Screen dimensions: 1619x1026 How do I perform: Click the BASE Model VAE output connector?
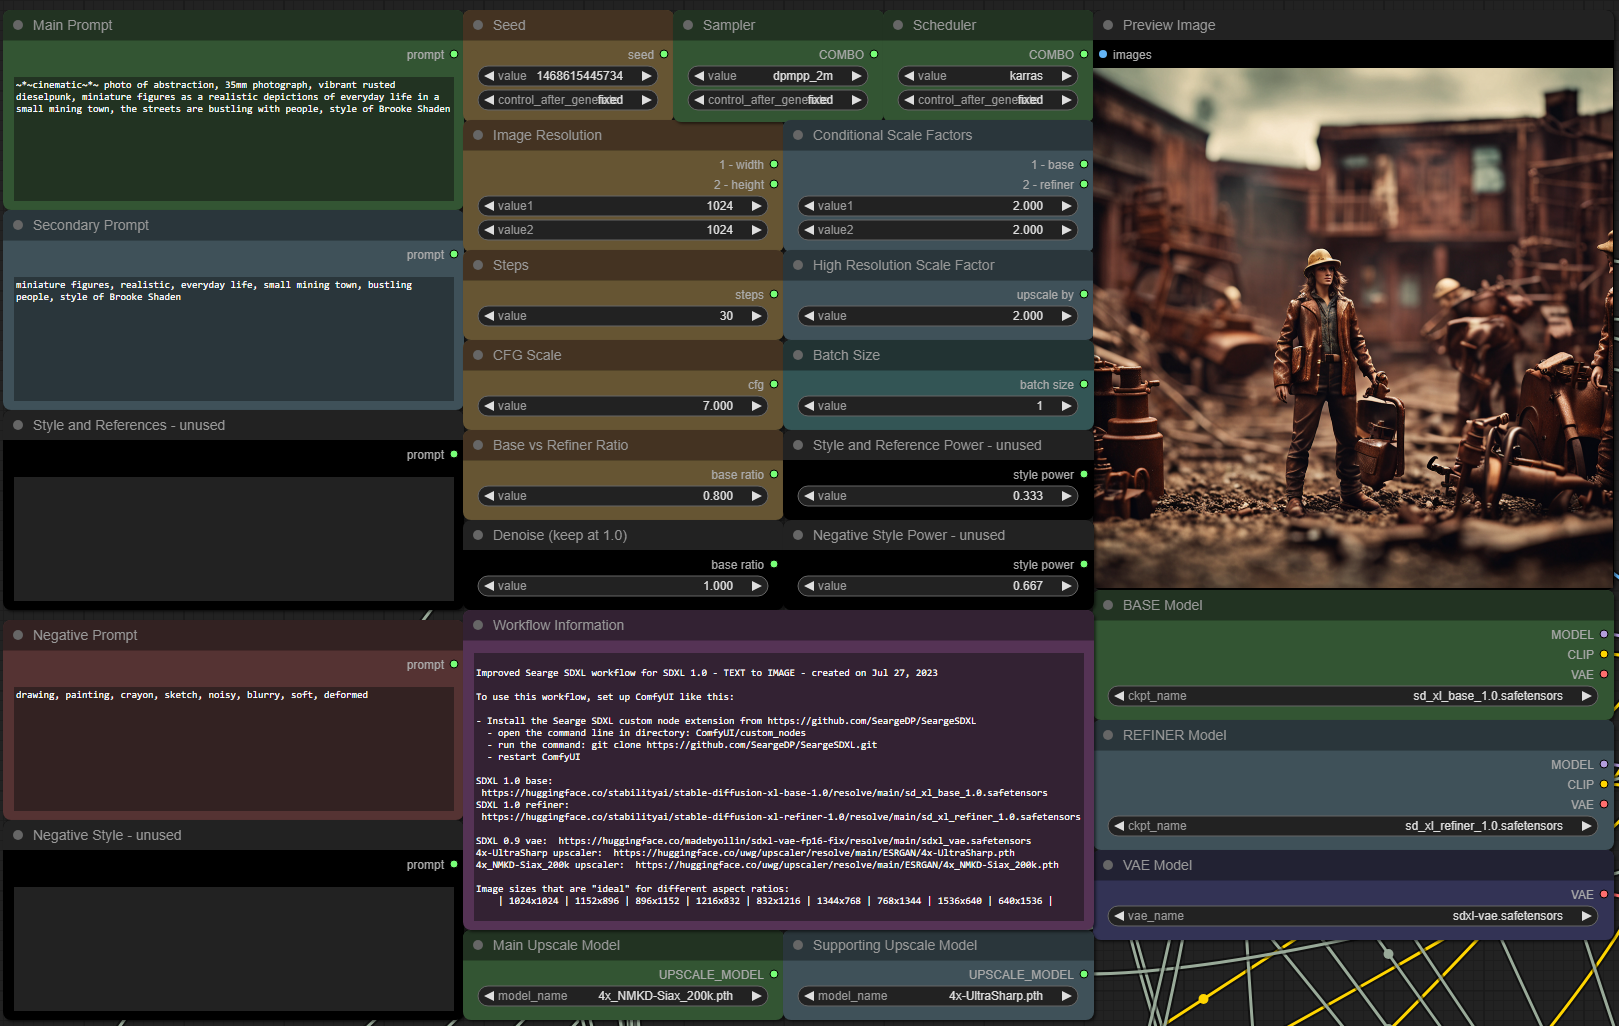[1604, 675]
